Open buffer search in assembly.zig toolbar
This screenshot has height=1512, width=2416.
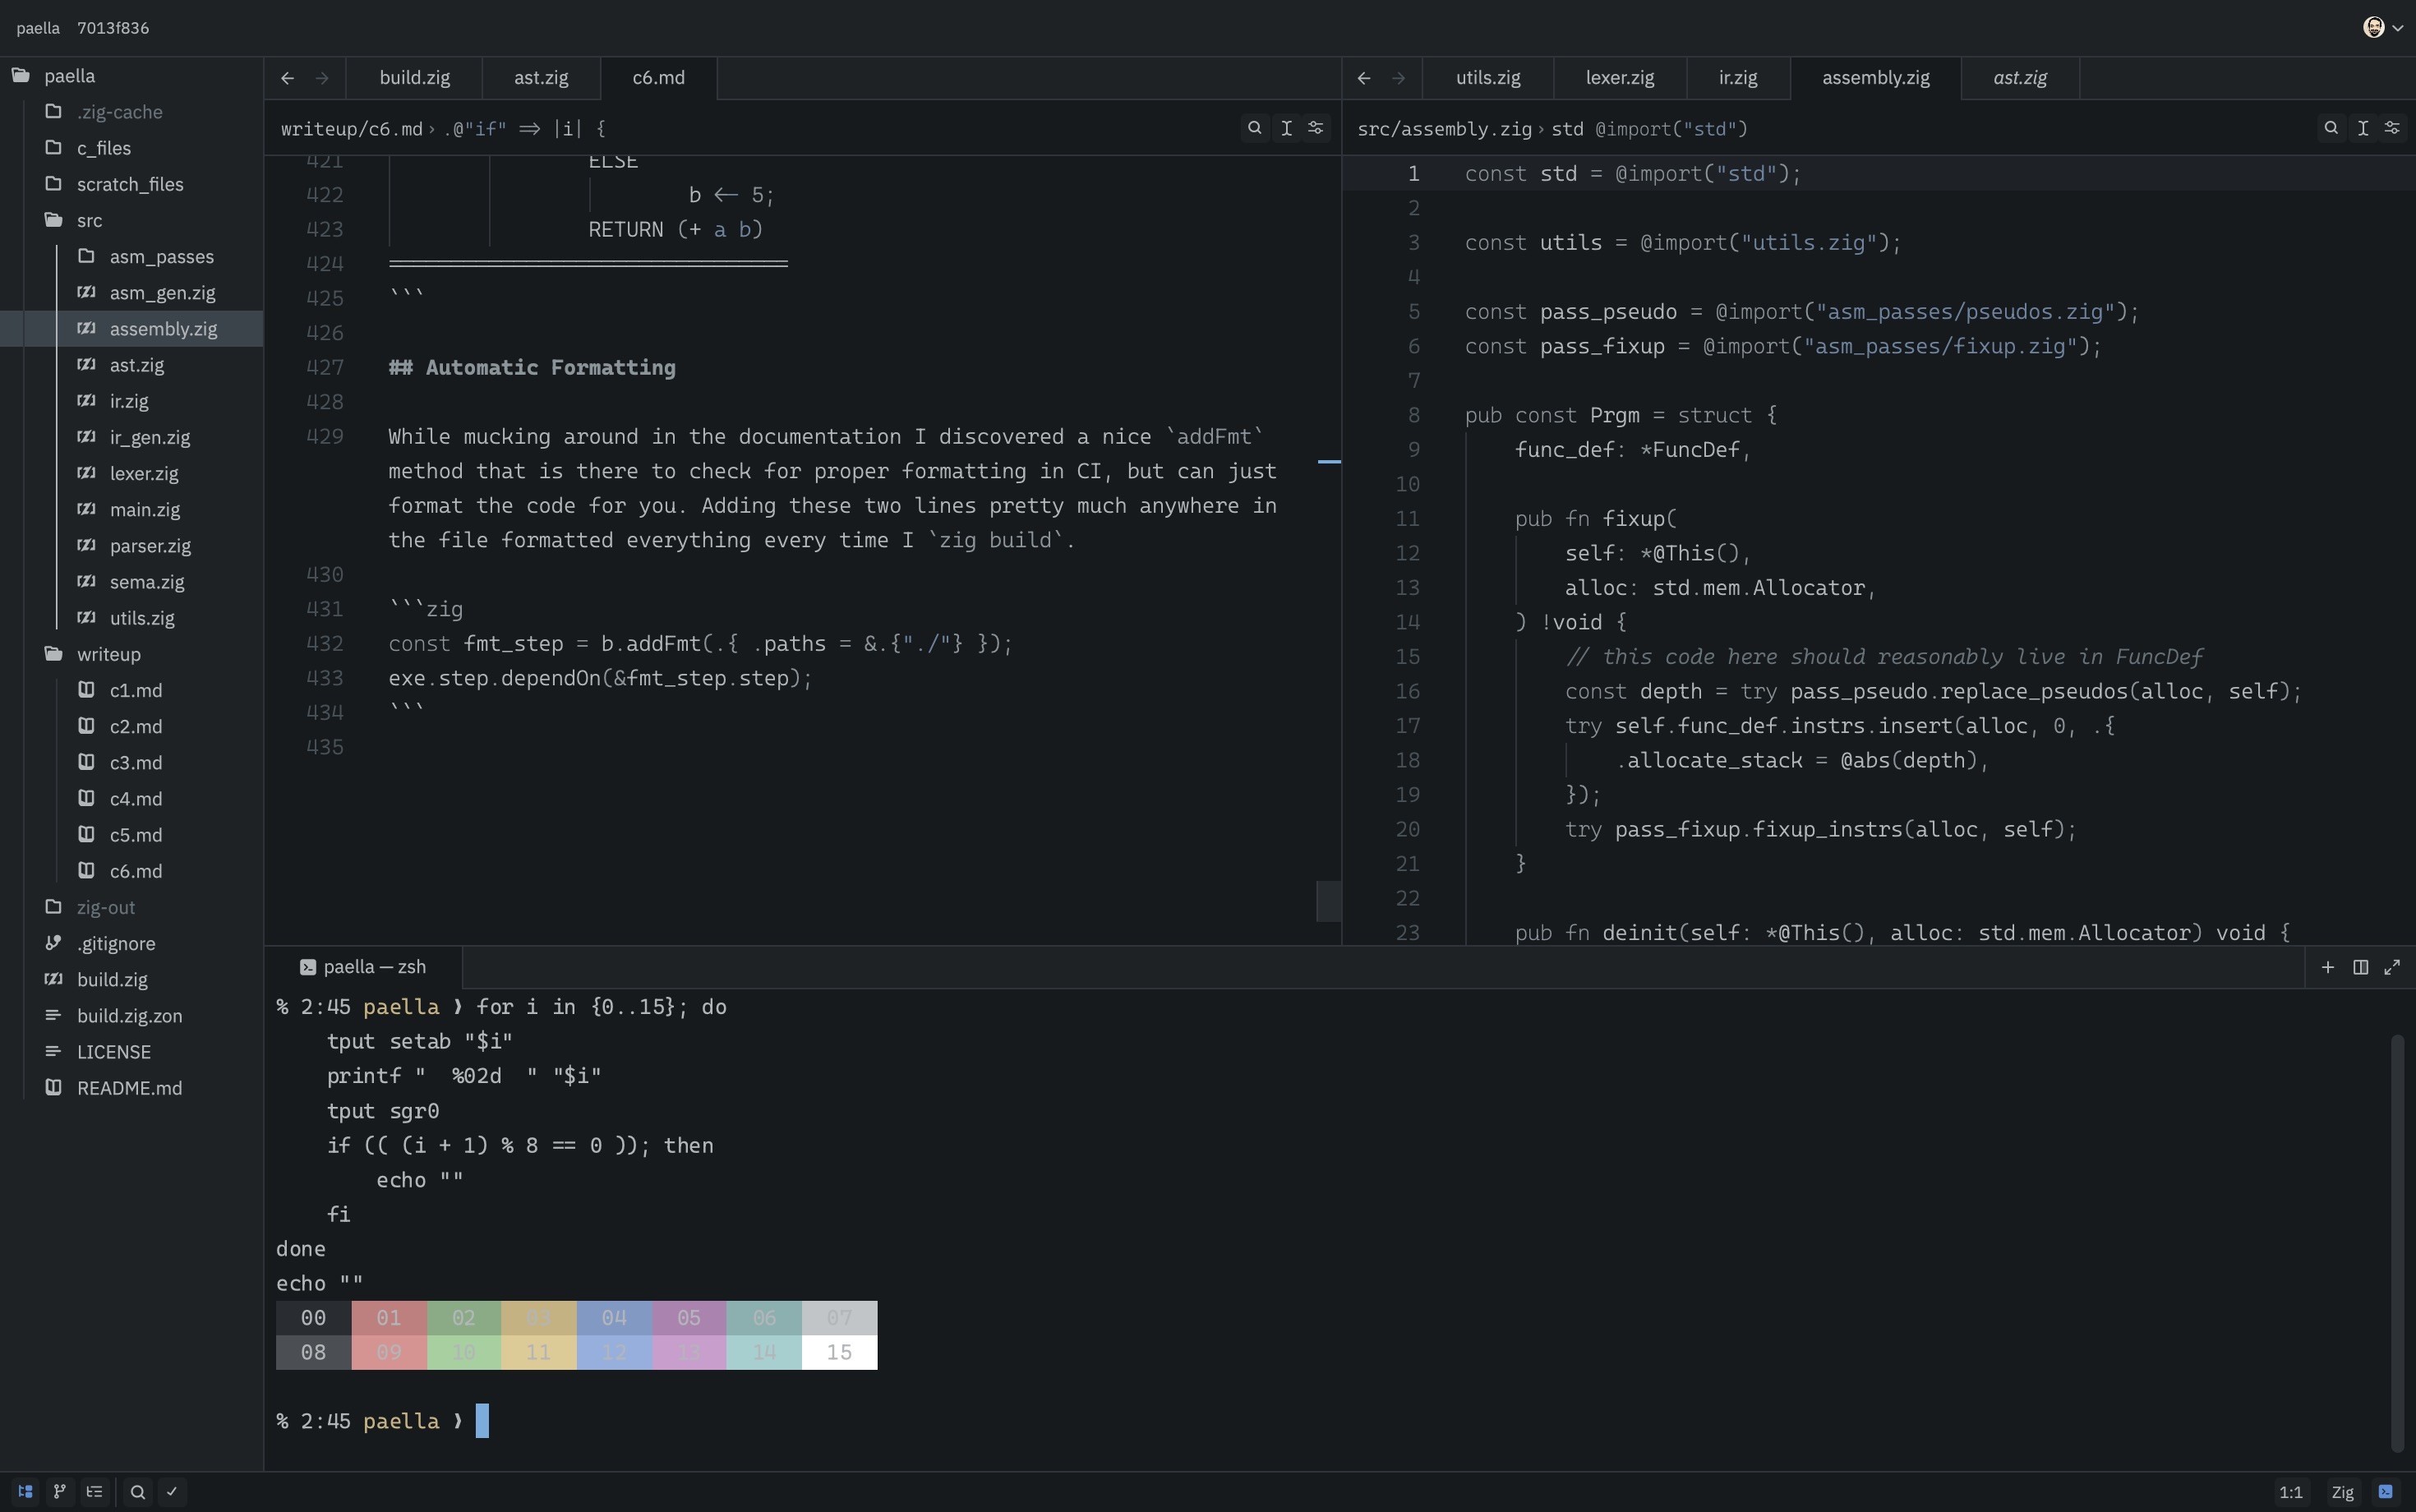point(2331,128)
